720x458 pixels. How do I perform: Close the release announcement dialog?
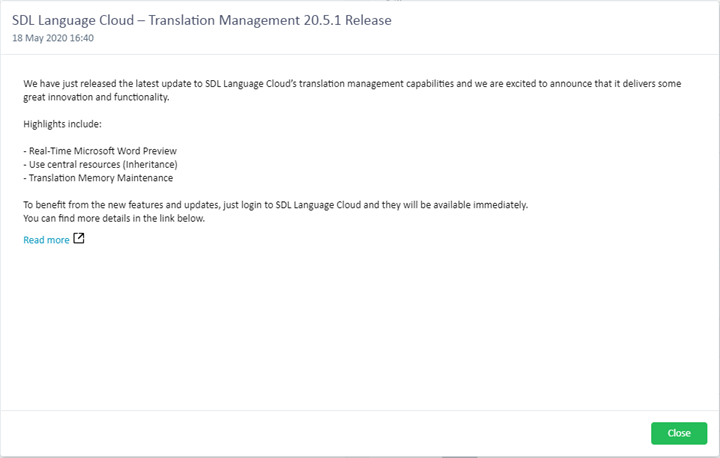[679, 433]
